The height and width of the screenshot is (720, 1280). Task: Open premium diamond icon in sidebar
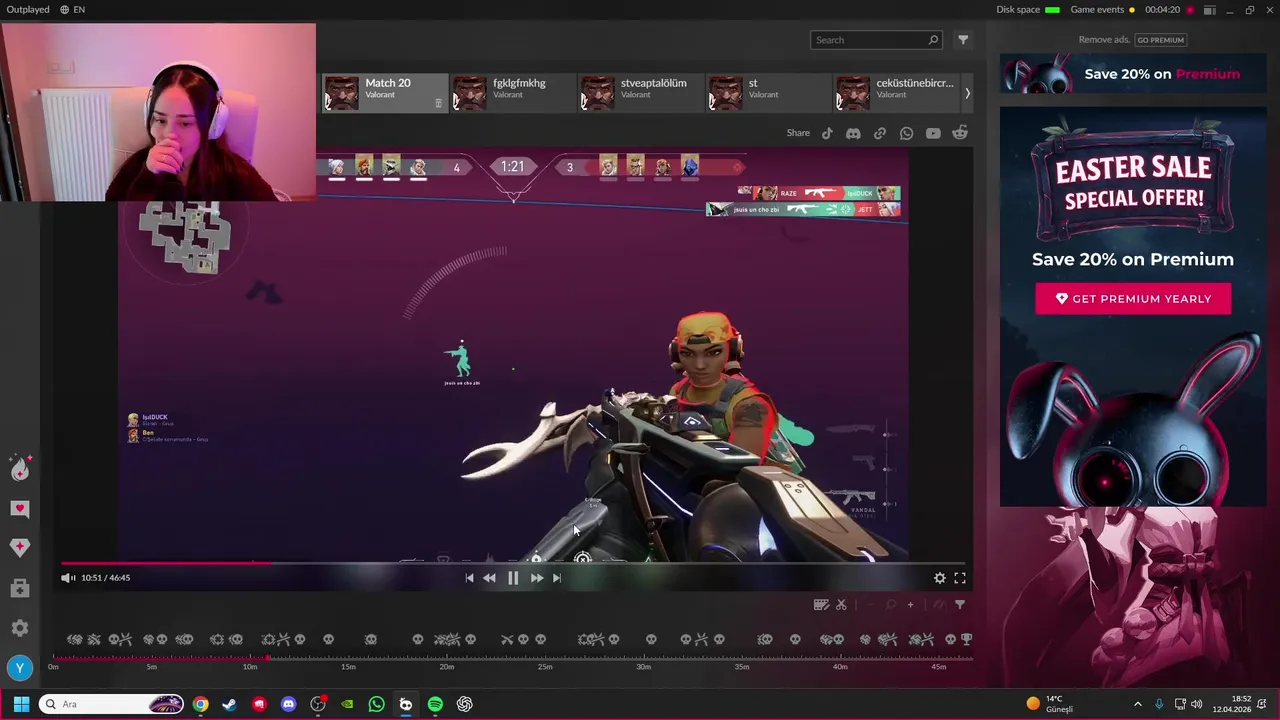pyautogui.click(x=20, y=547)
